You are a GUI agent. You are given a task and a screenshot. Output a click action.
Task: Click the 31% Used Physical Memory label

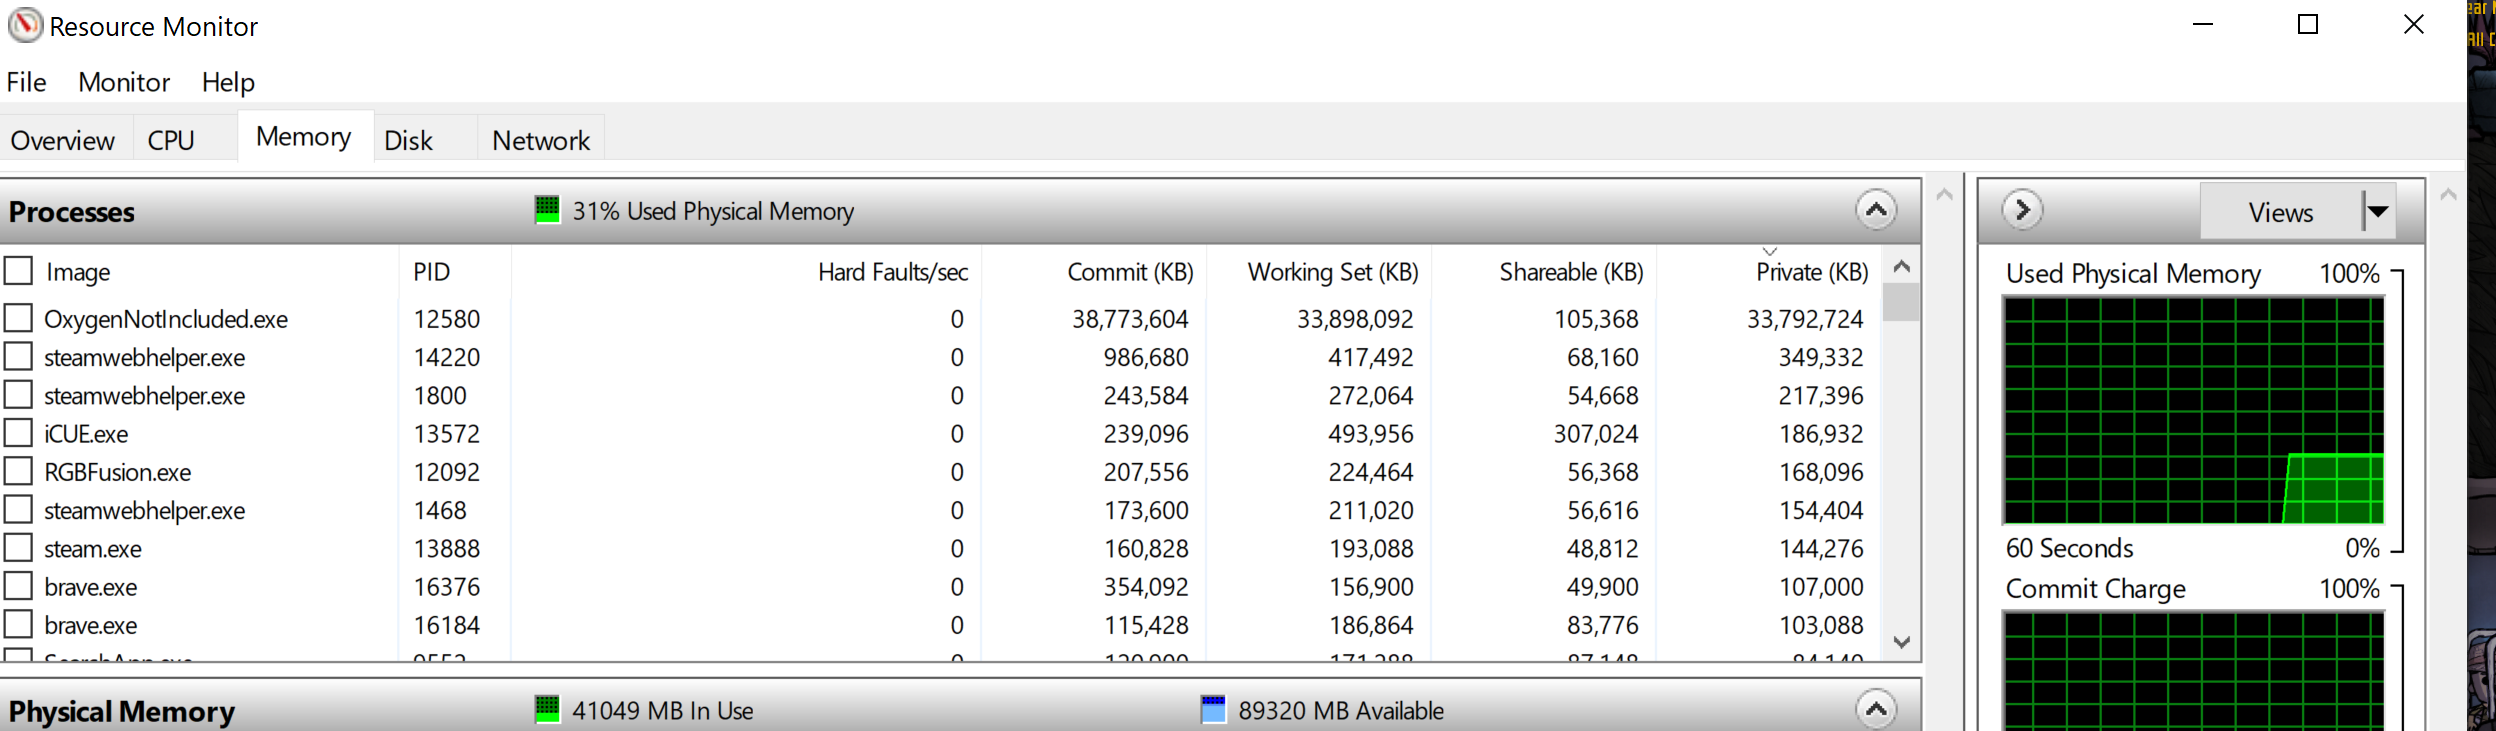(713, 211)
